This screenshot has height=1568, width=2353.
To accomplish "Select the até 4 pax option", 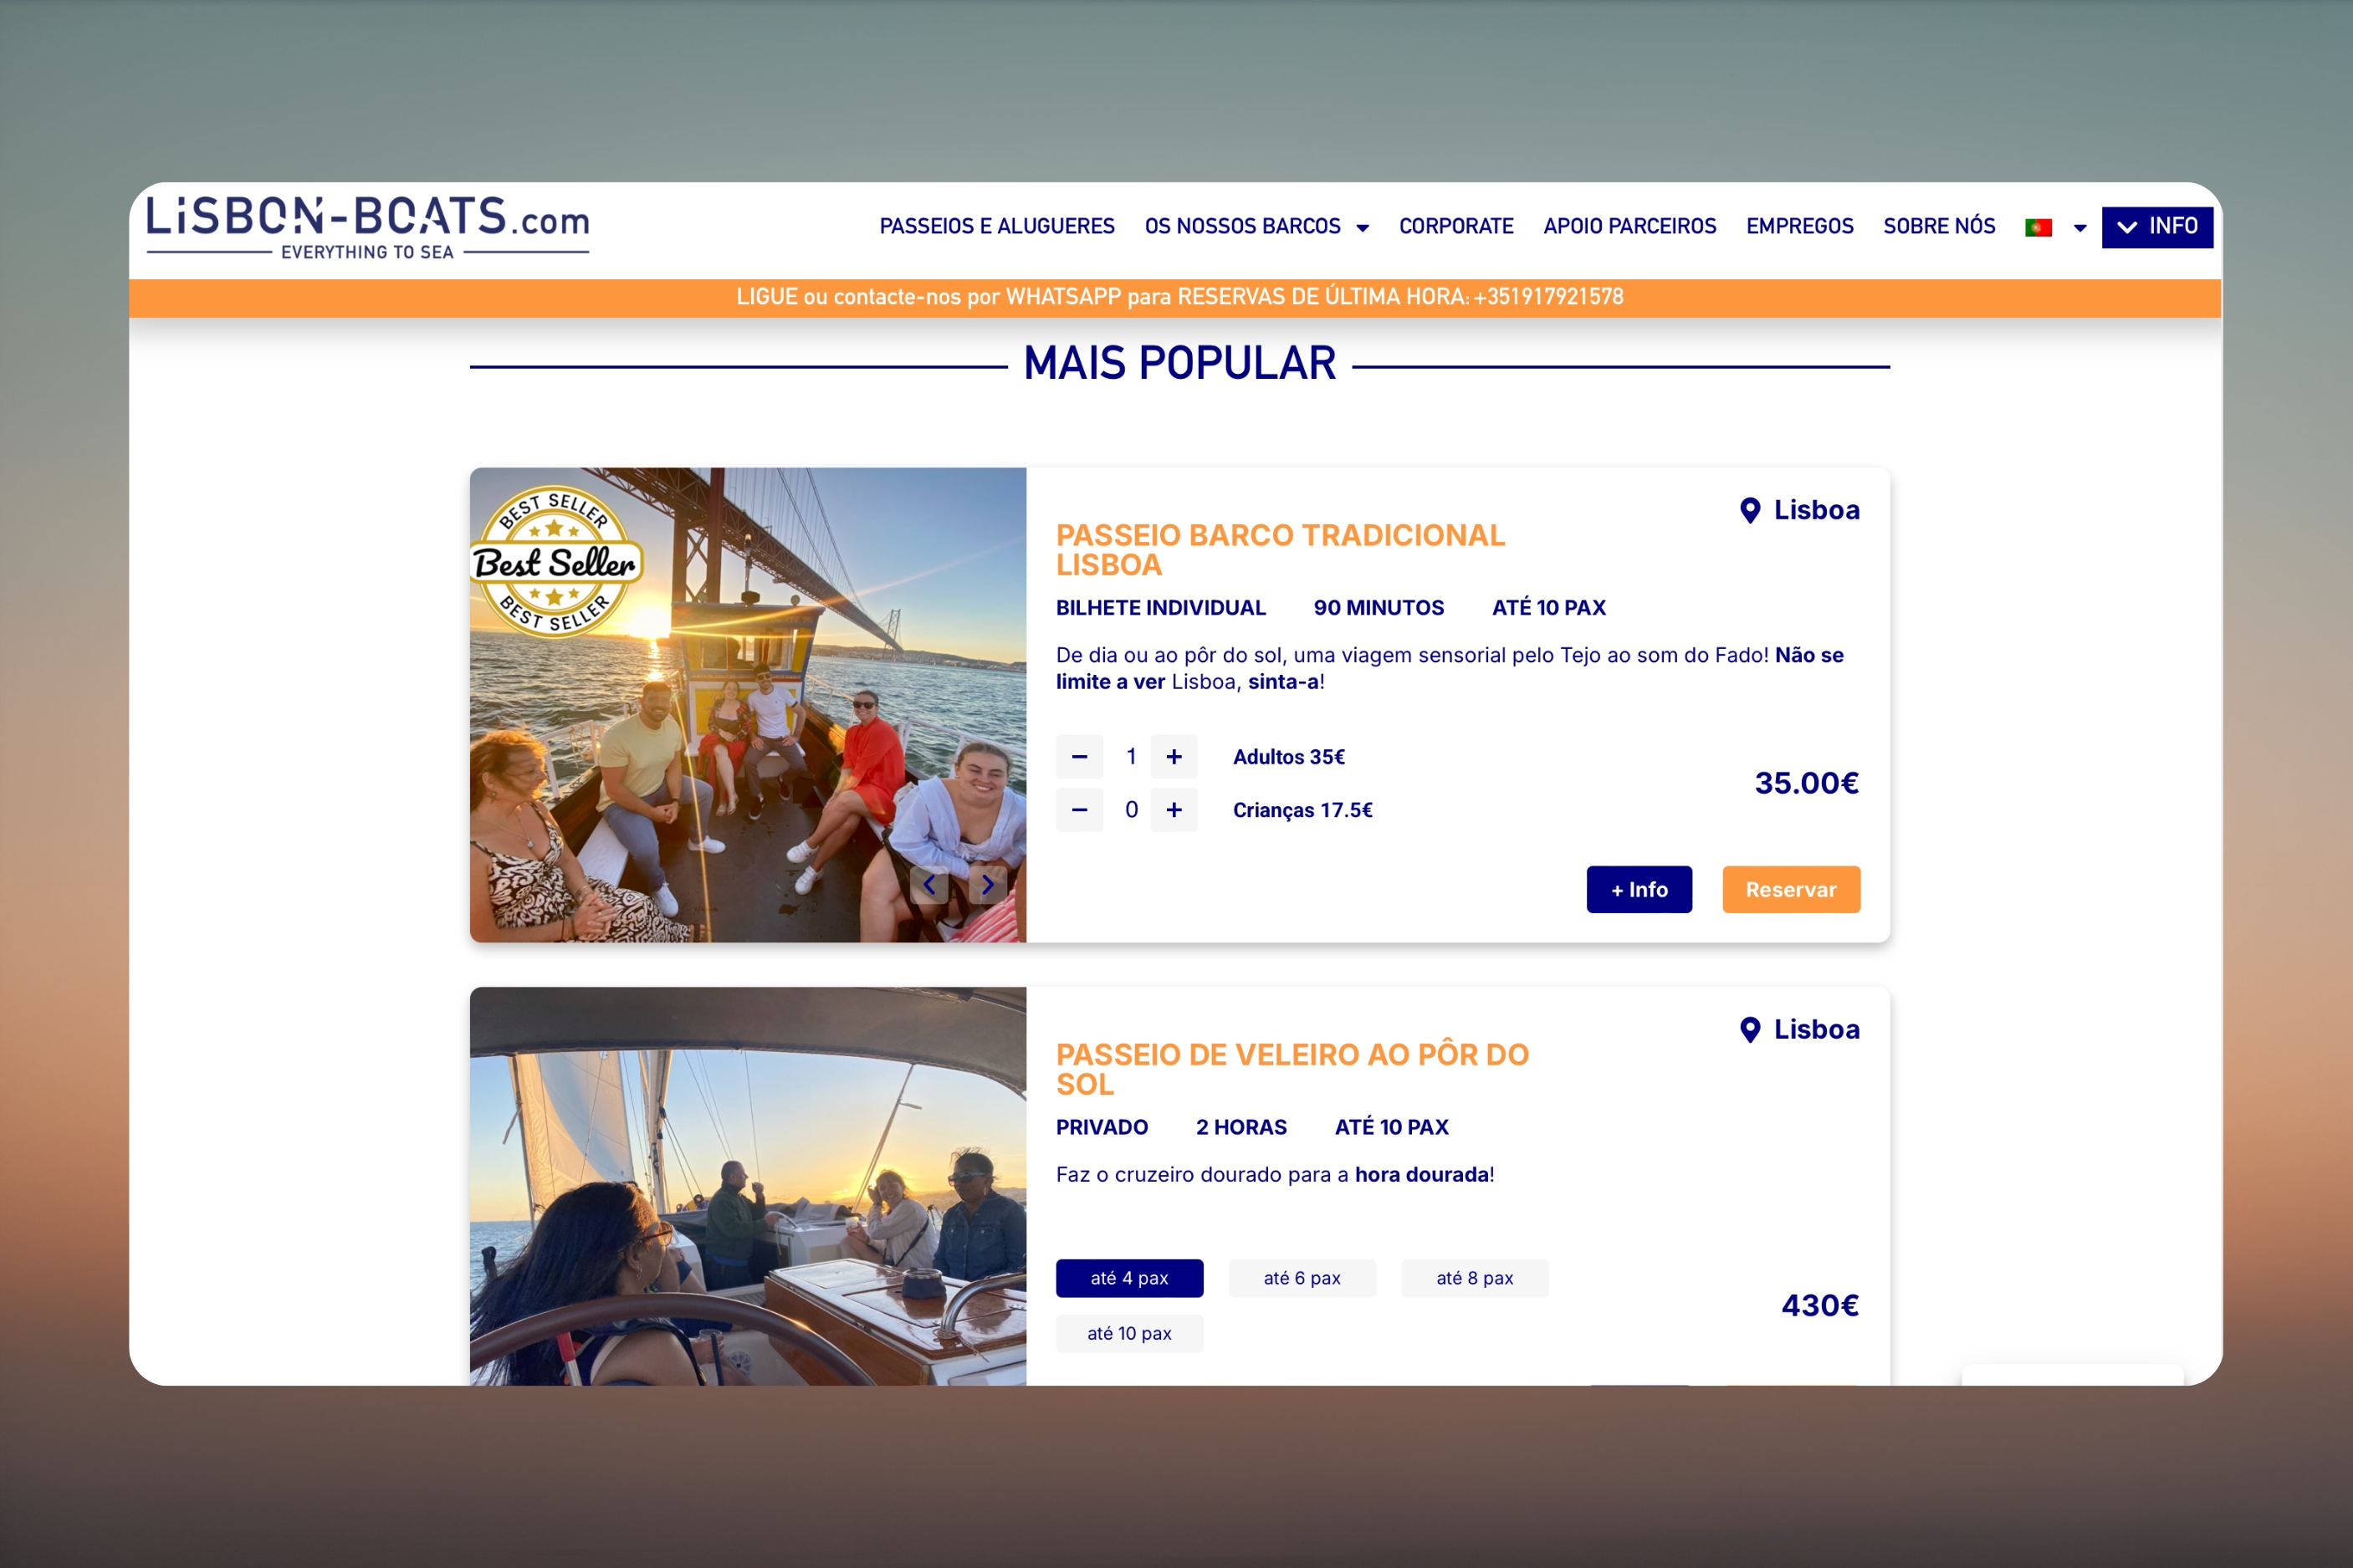I will pos(1129,1278).
